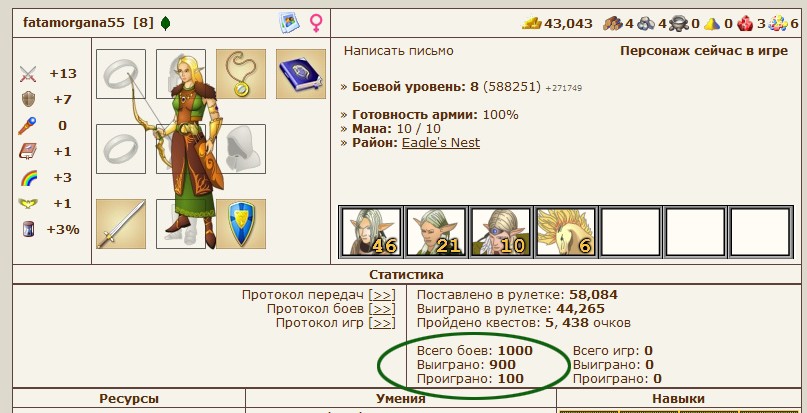The image size is (807, 413).
Task: Open Протокол передач arrows link
Action: (x=382, y=295)
